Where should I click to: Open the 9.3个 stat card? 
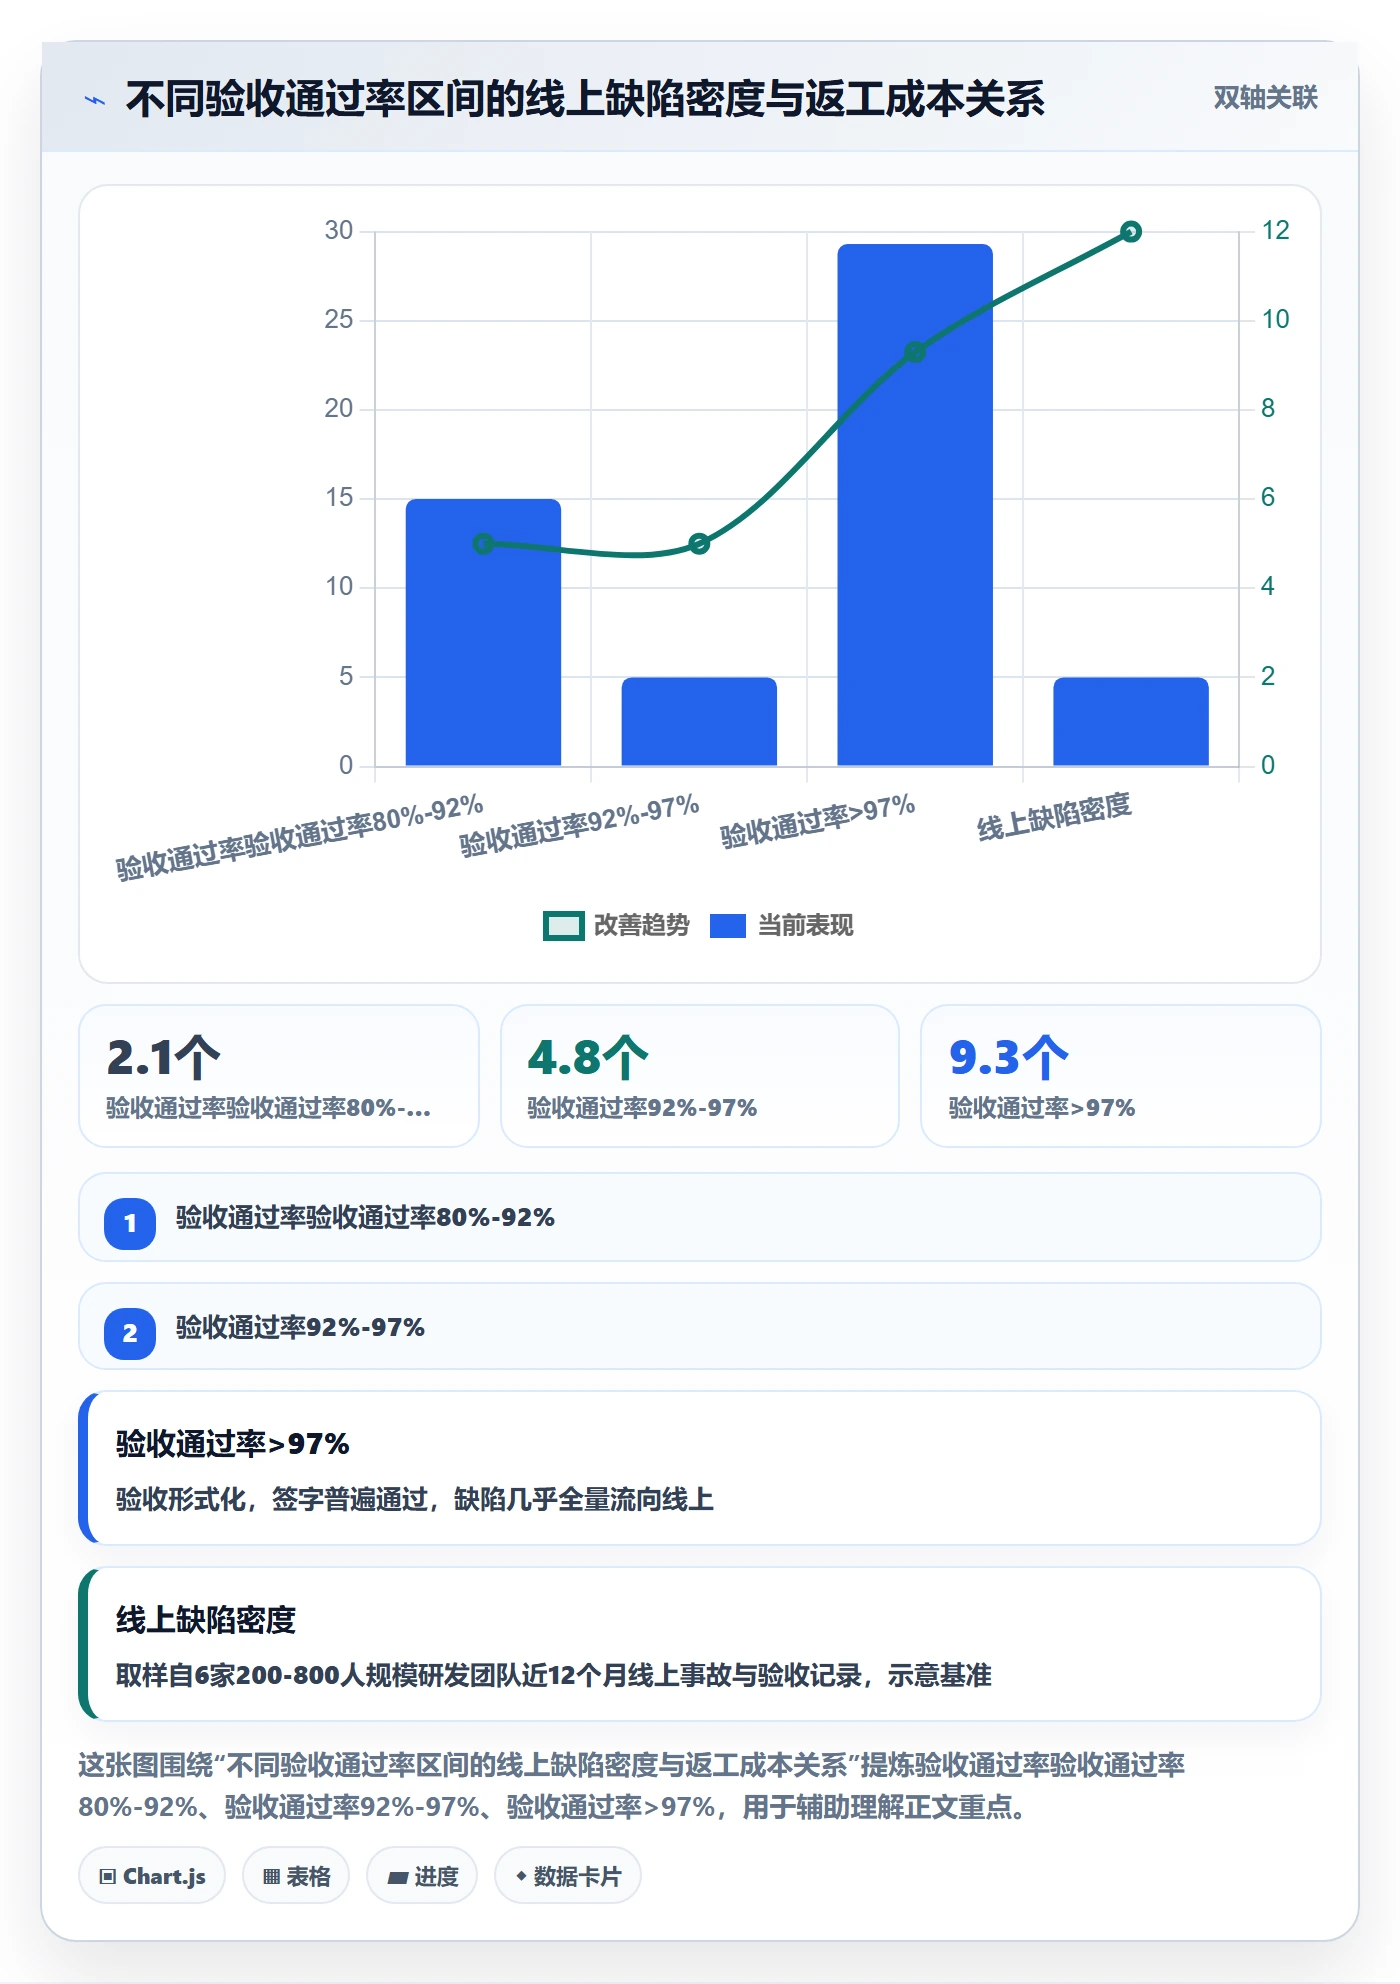pos(1121,1076)
